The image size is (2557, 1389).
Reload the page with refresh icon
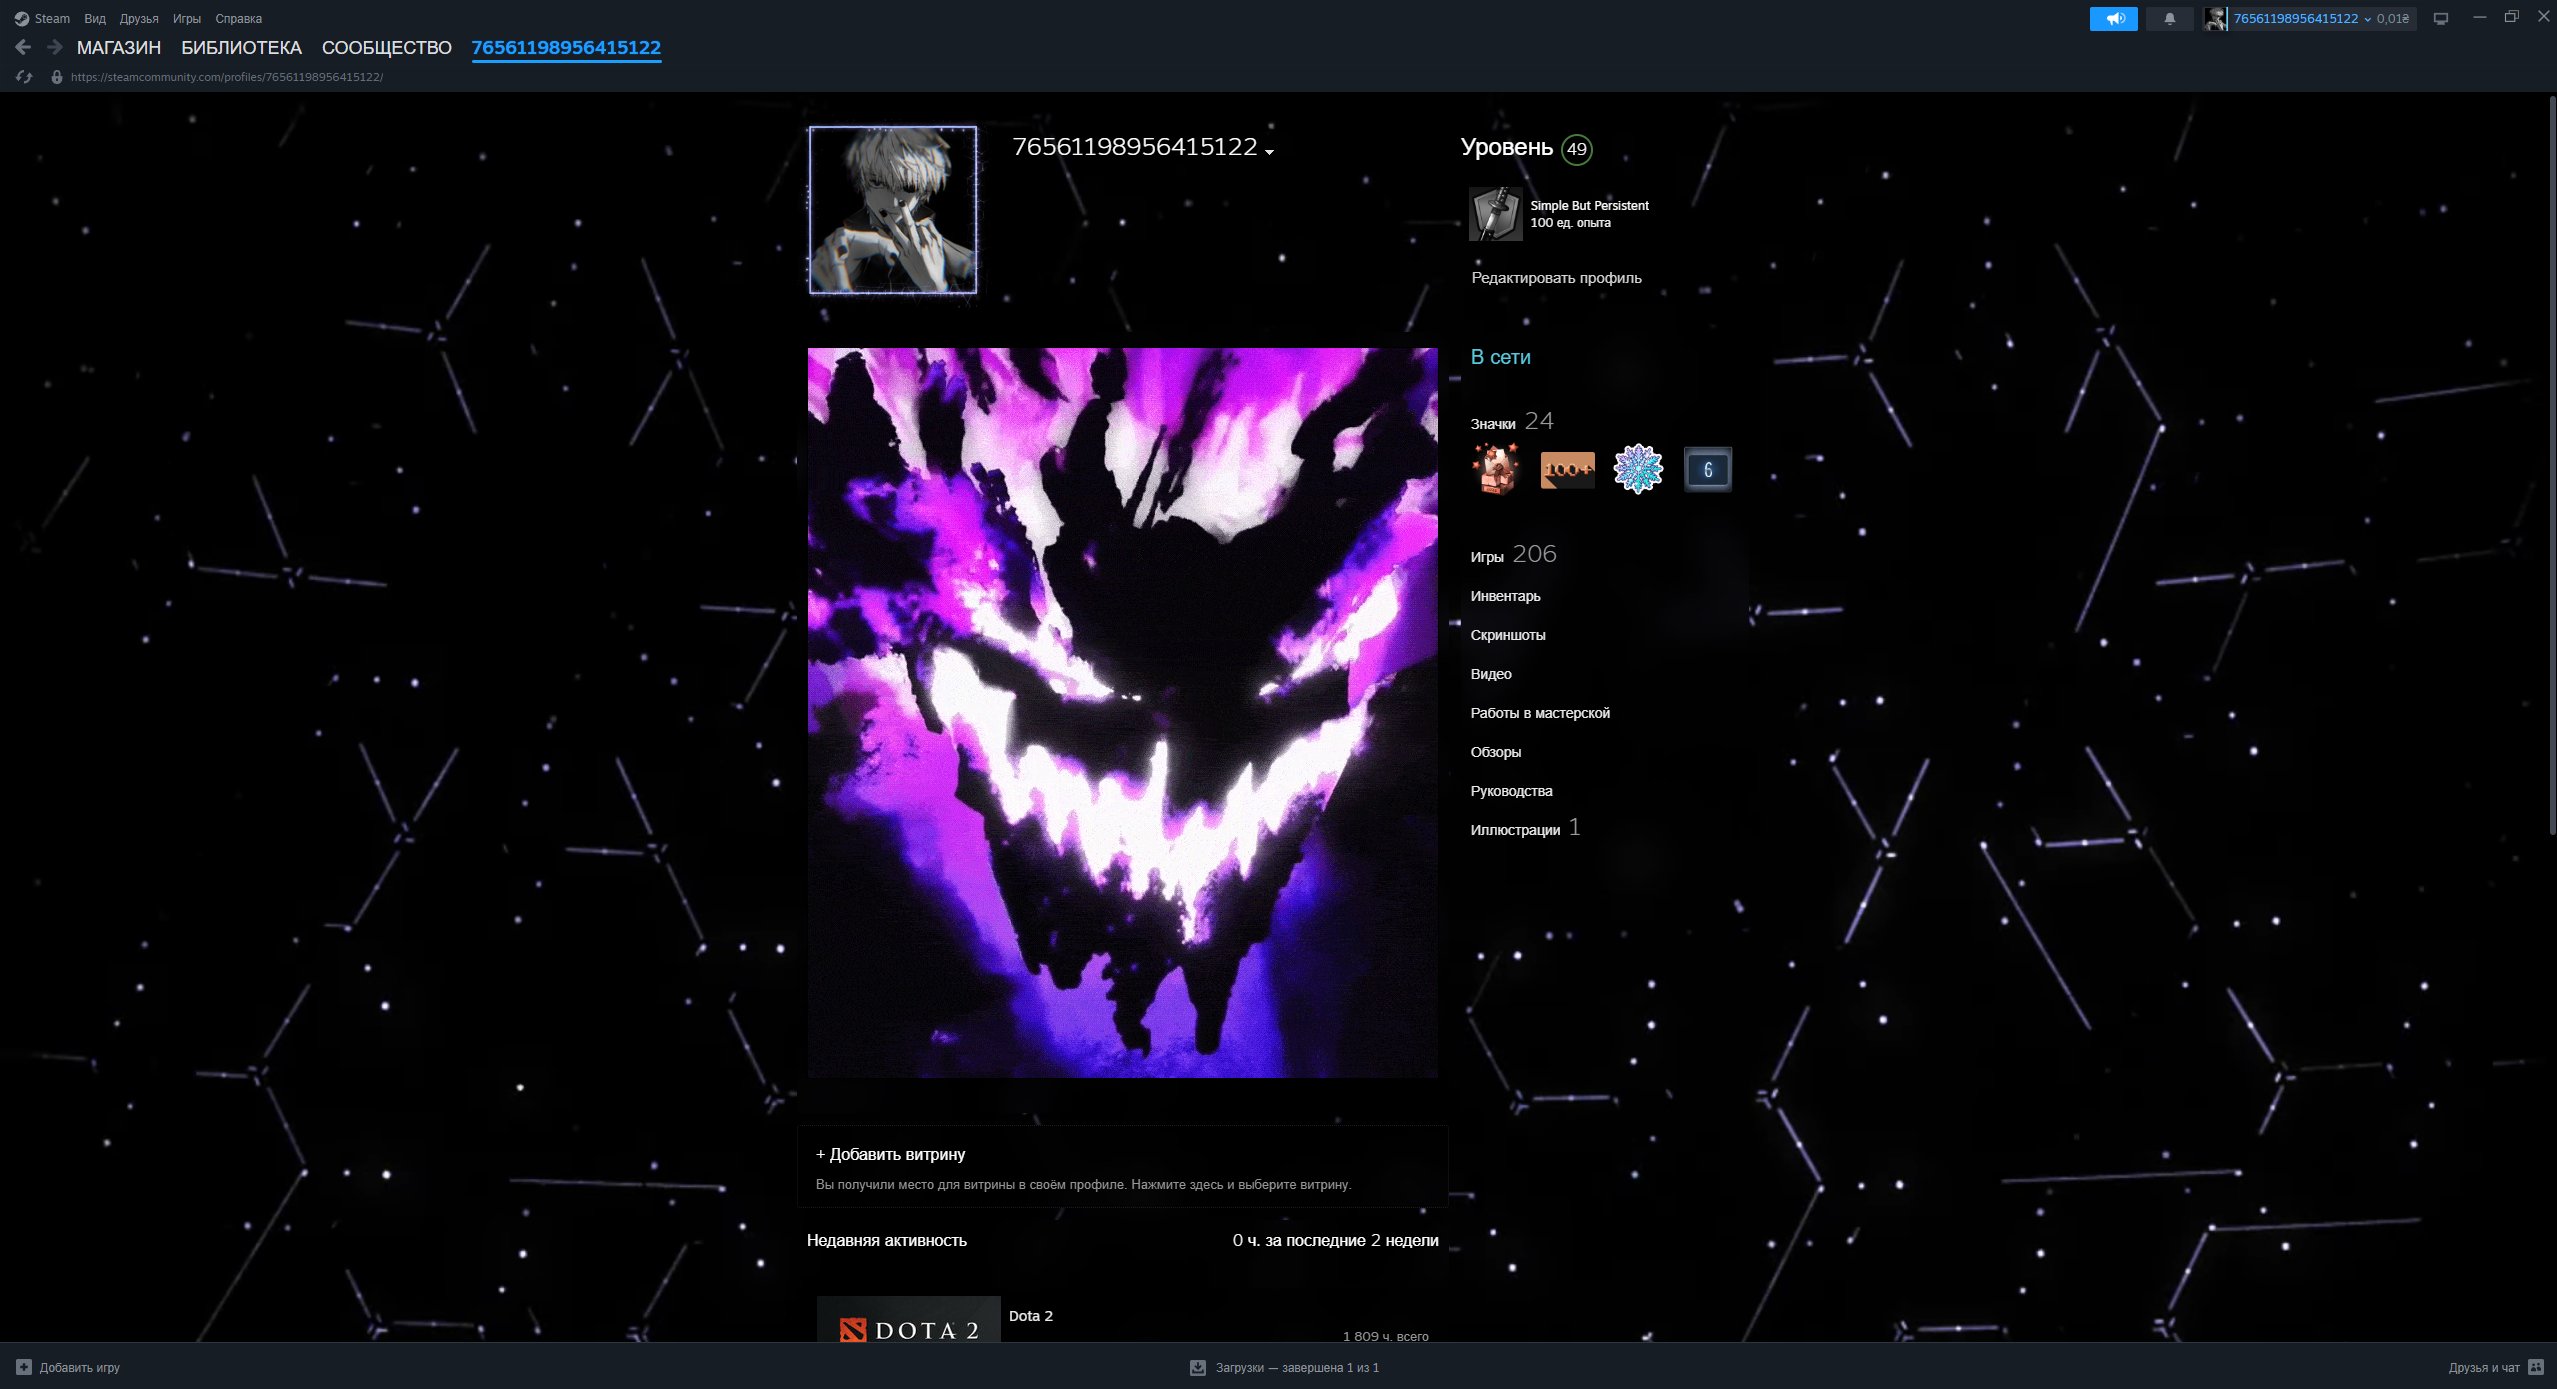pyautogui.click(x=24, y=77)
